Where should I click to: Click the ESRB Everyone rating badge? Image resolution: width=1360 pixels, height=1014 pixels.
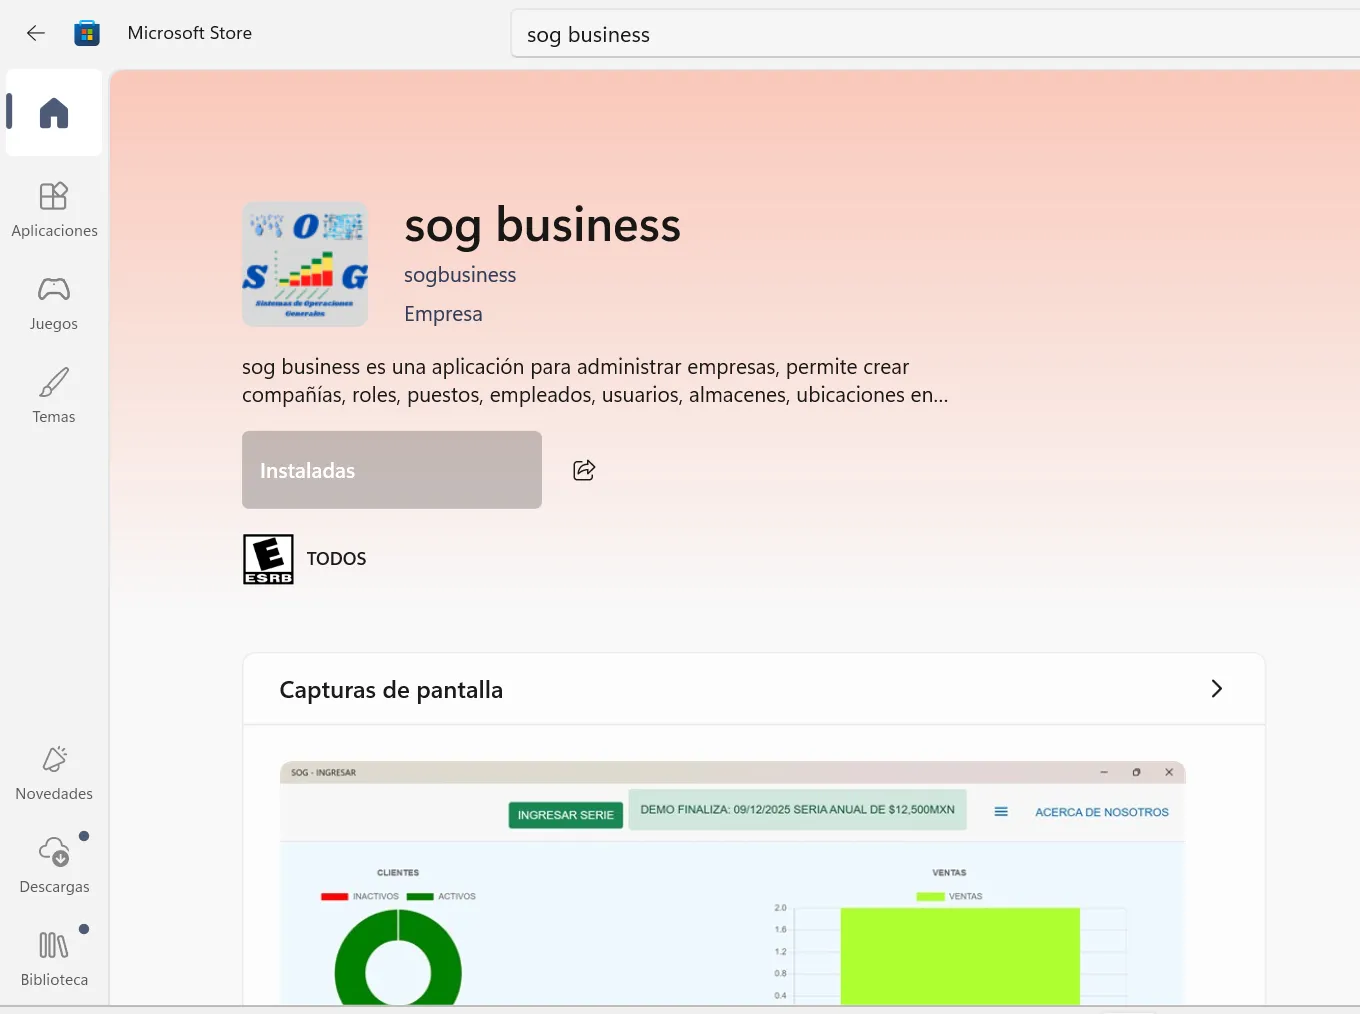click(x=268, y=559)
